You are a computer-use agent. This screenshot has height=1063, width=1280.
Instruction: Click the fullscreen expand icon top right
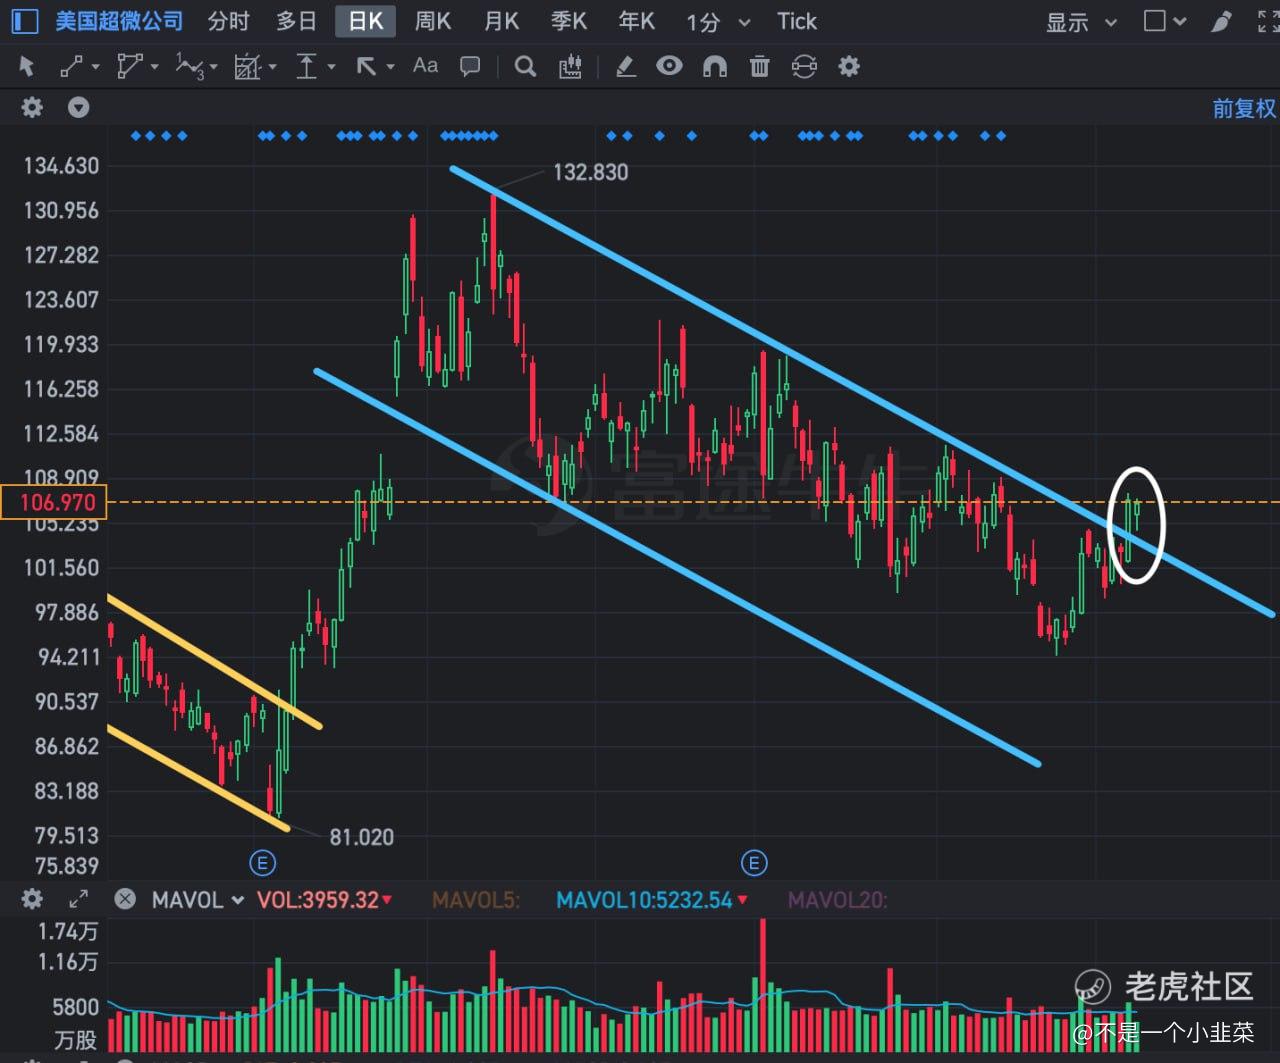point(1267,21)
